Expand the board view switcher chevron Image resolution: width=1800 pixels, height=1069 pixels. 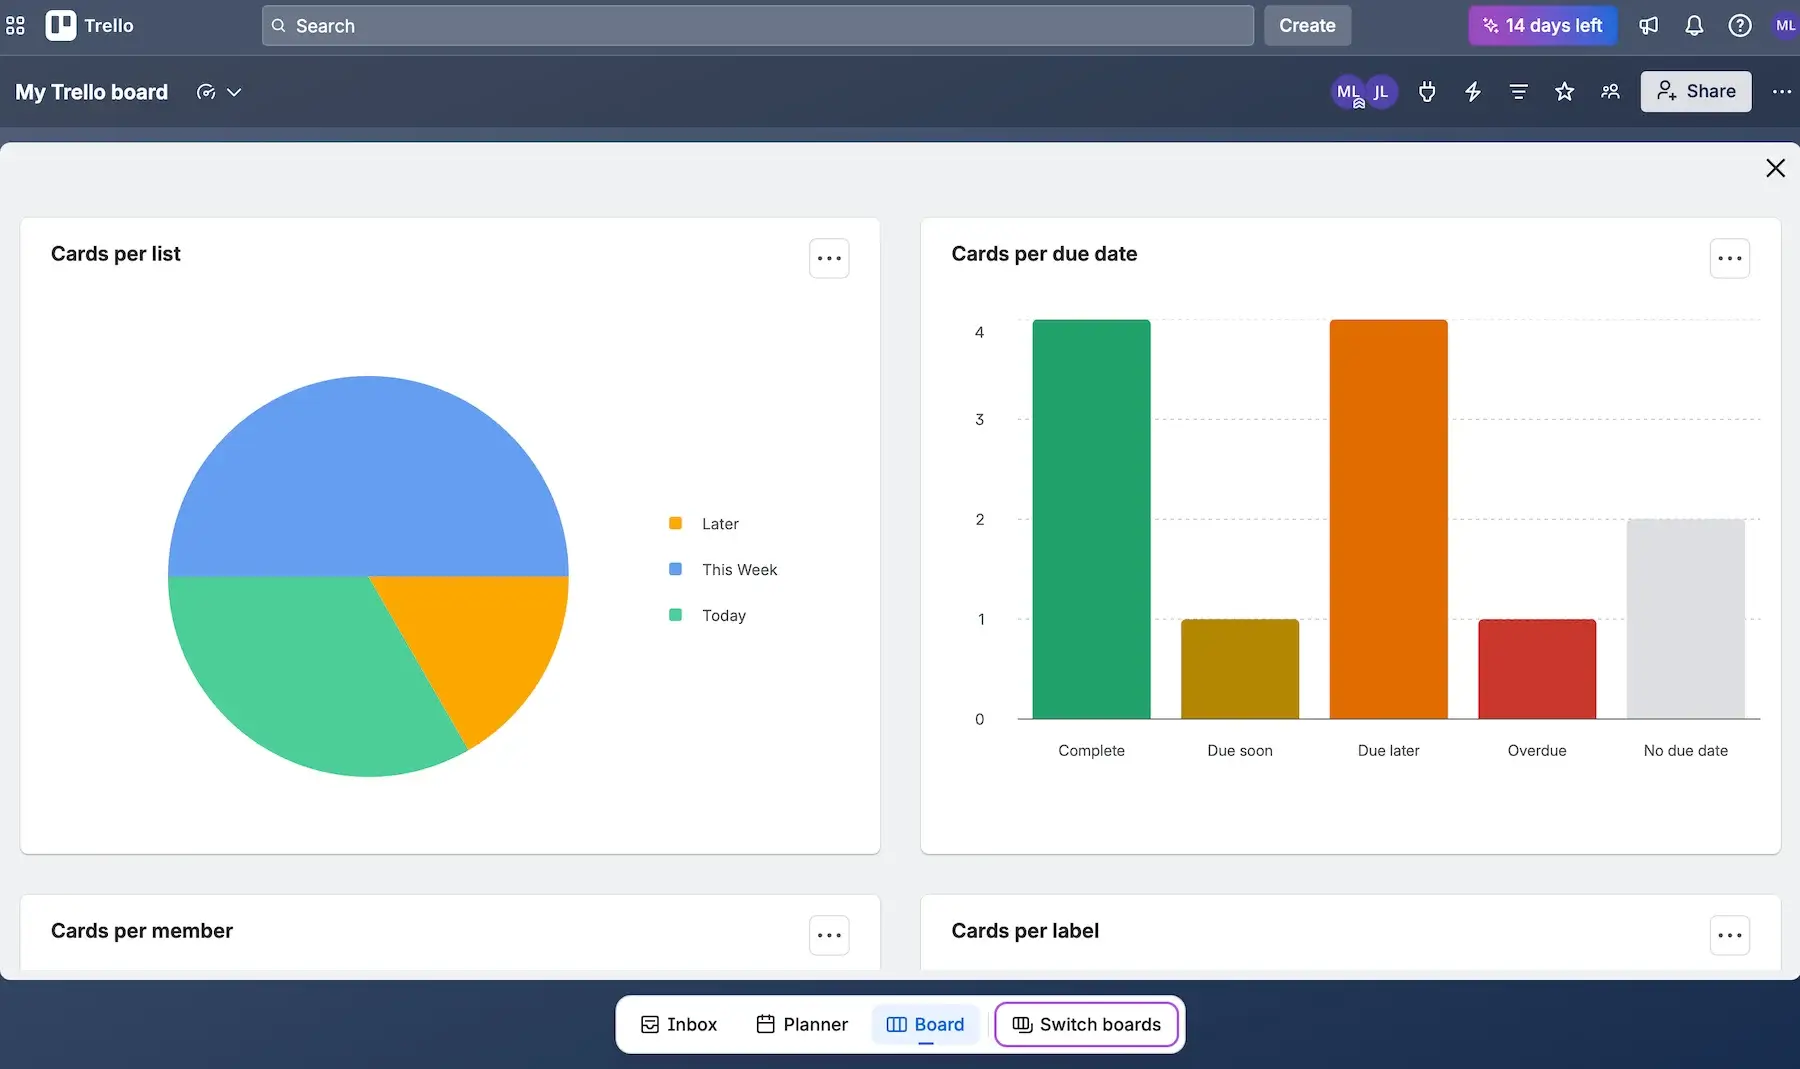click(234, 92)
